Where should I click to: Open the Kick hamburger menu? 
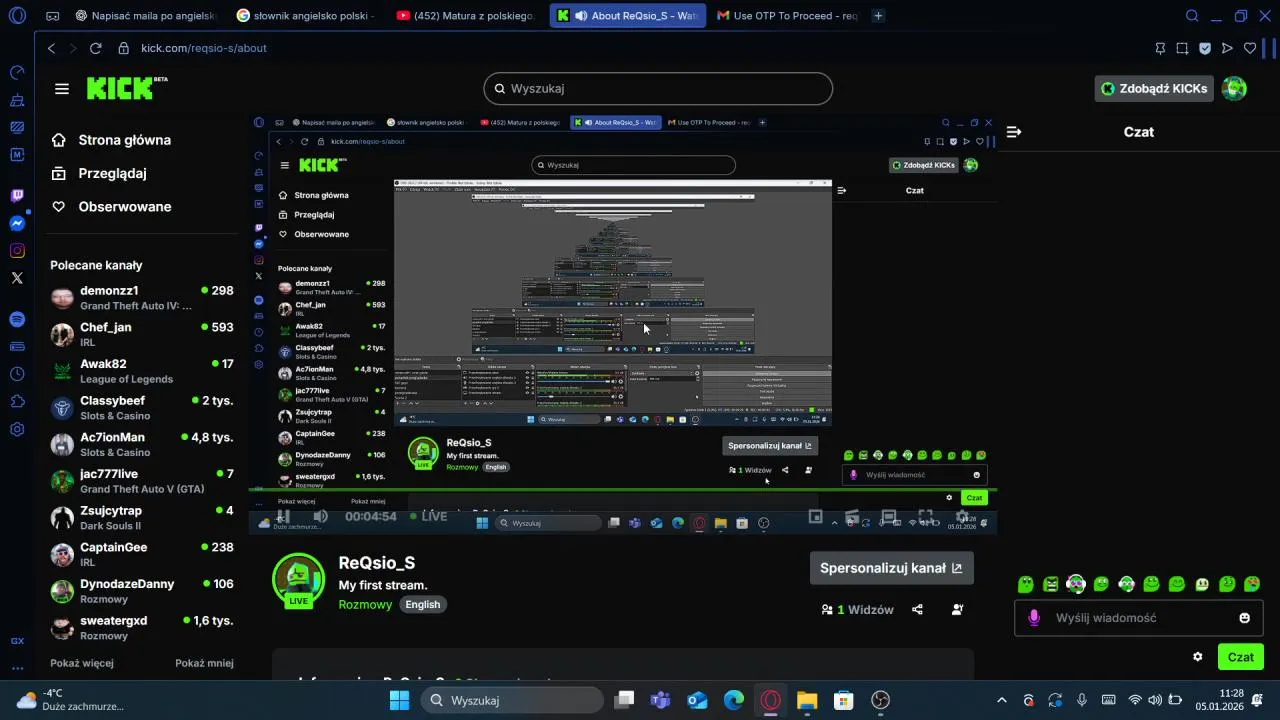[62, 89]
